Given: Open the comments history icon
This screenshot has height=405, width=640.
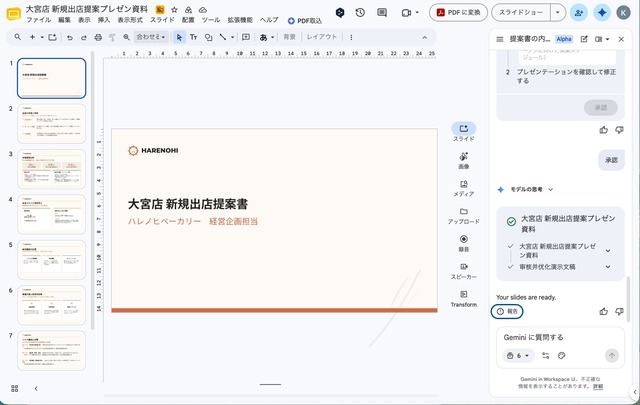Looking at the screenshot, I should pyautogui.click(x=382, y=13).
